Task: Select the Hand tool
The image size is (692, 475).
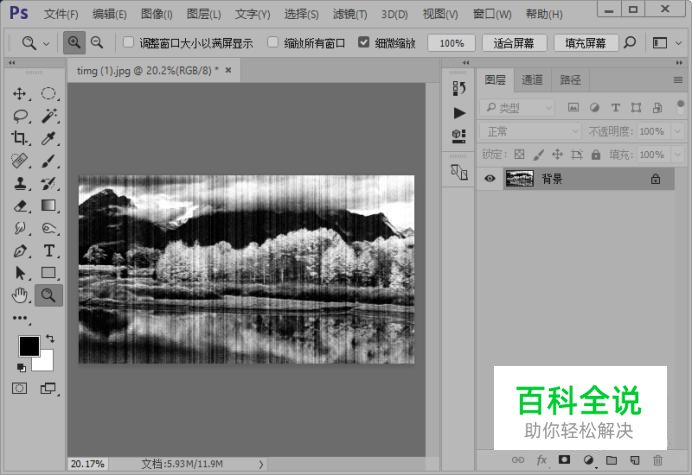Action: click(x=20, y=295)
